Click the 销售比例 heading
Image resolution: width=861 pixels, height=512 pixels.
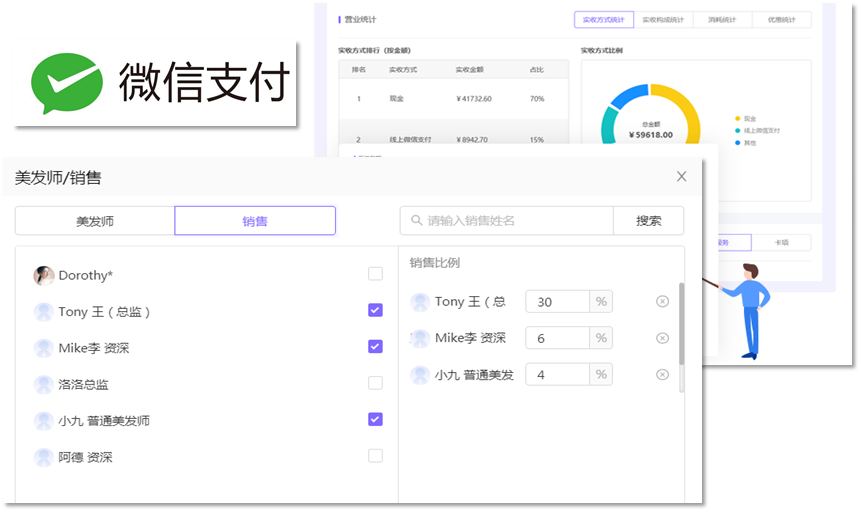point(434,263)
